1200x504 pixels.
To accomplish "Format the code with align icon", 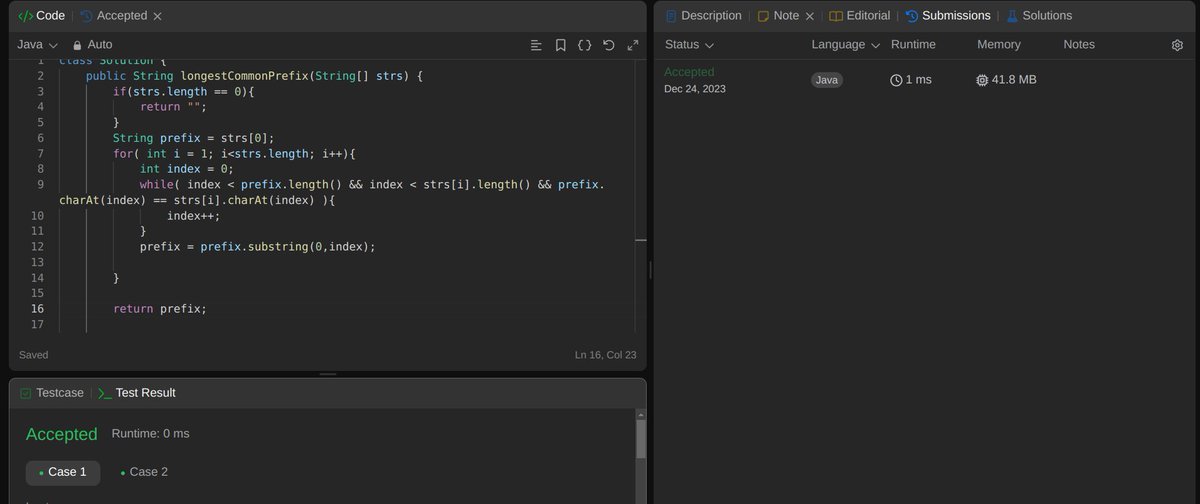I will (536, 45).
